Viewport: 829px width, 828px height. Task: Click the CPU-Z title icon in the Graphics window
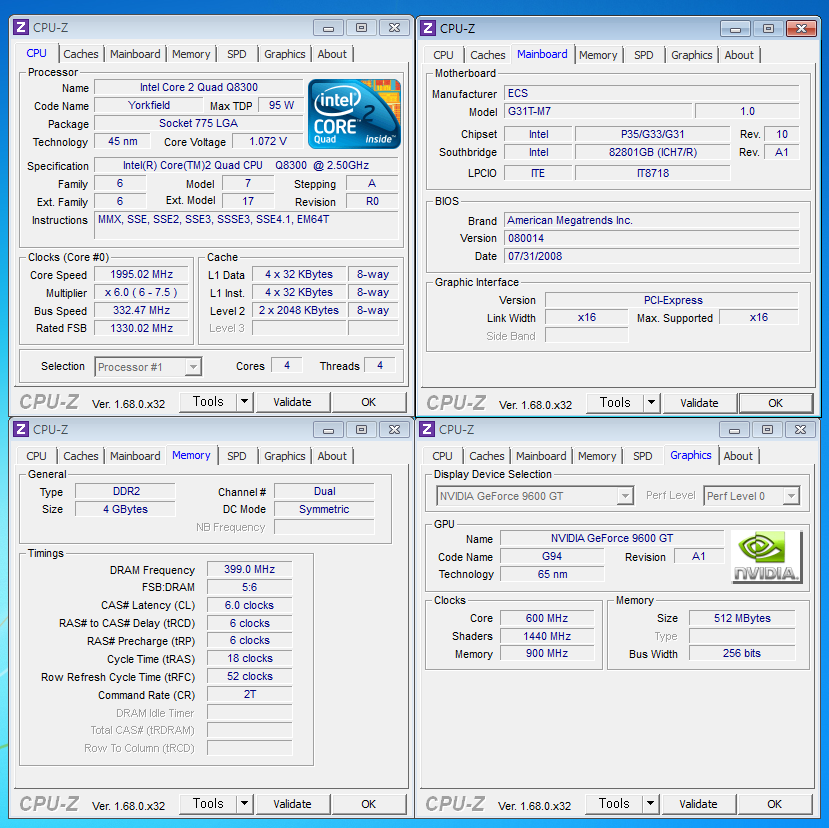click(x=427, y=429)
